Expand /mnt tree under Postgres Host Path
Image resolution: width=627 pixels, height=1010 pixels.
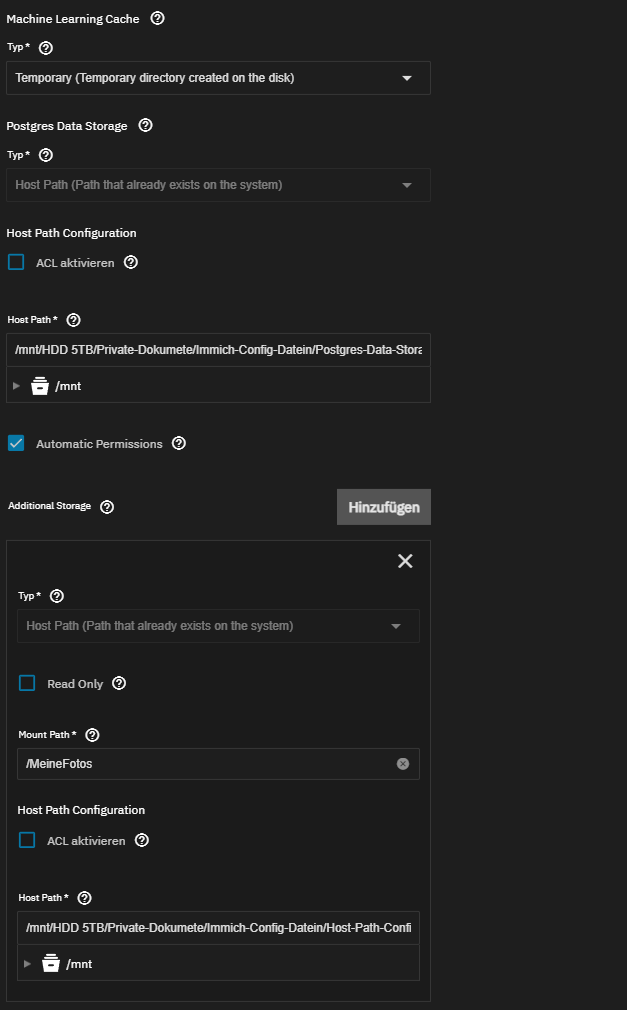[x=16, y=386]
